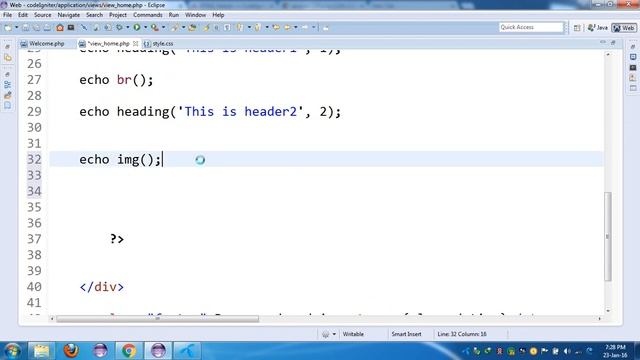
Task: Click the echo br(); line of code
Action: click(x=116, y=80)
